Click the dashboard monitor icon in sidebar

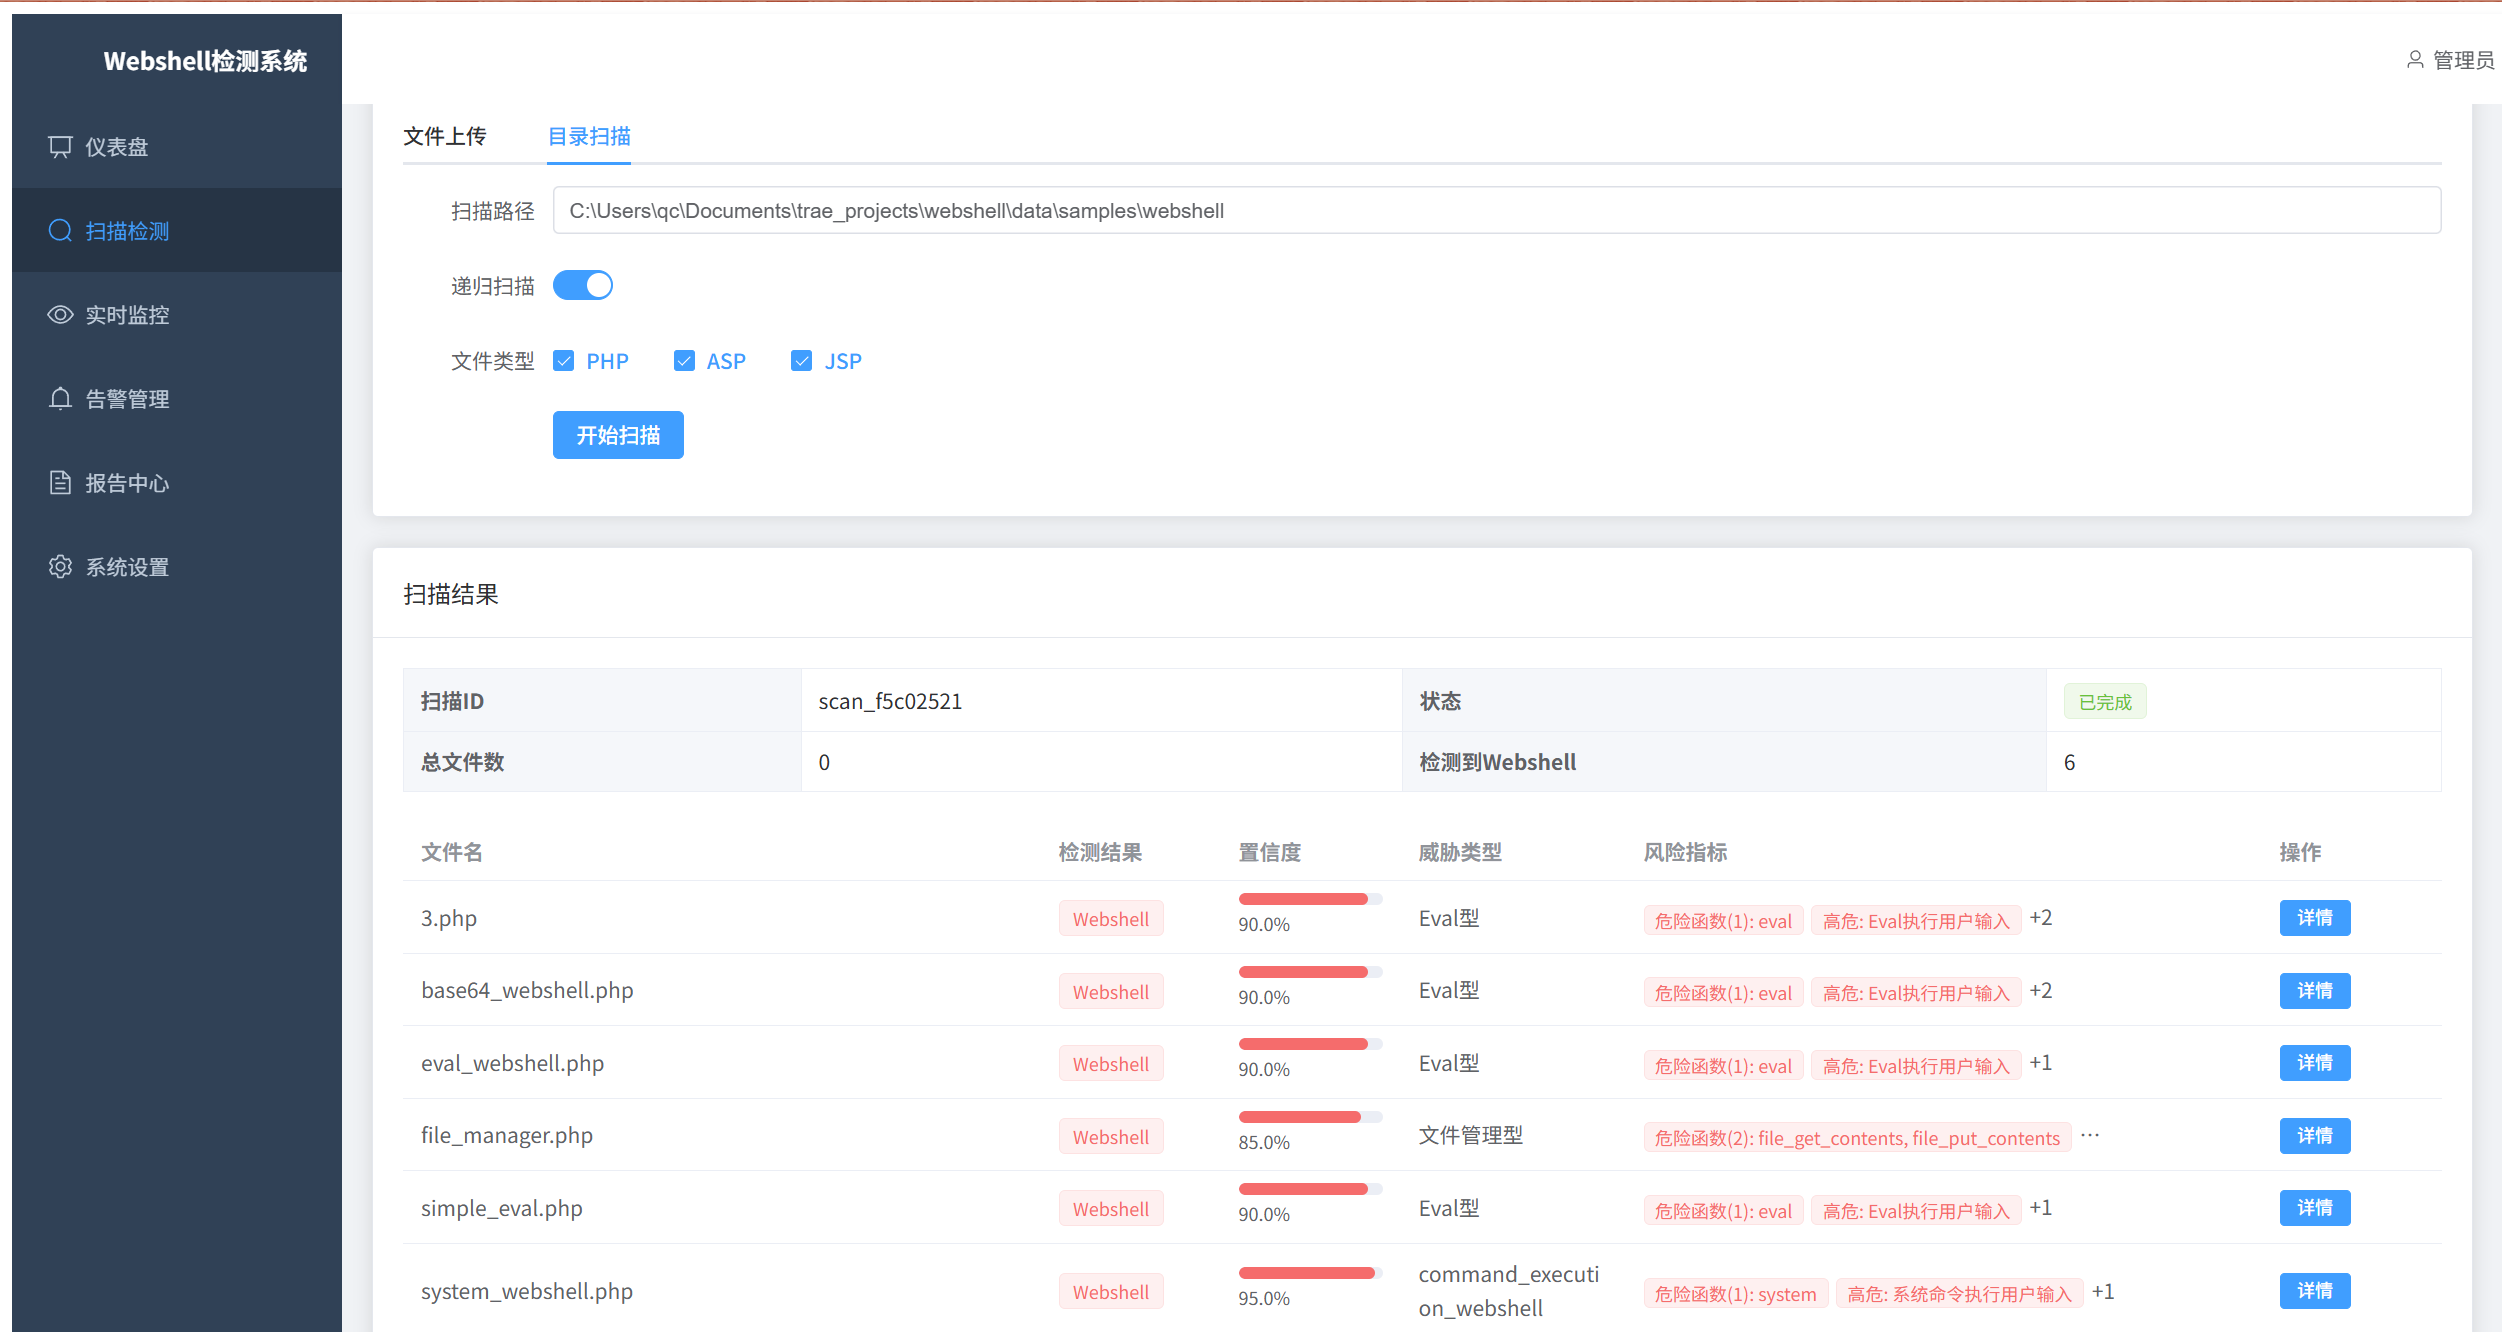coord(60,147)
